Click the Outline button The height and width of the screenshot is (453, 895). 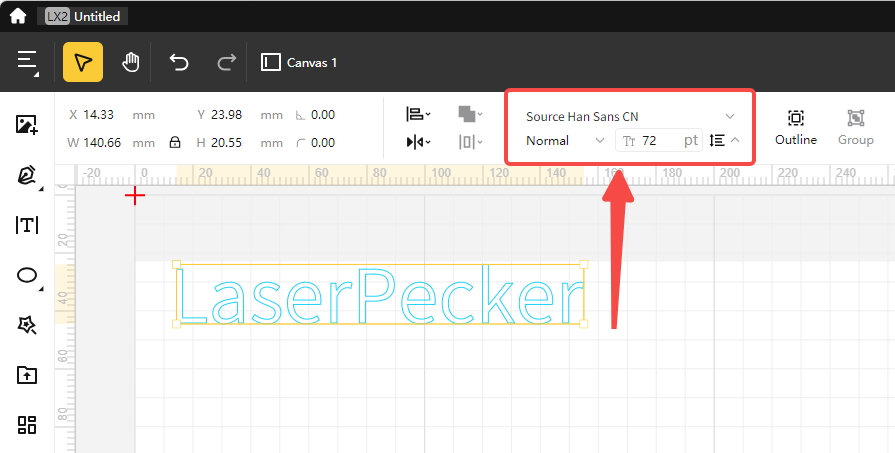point(796,127)
